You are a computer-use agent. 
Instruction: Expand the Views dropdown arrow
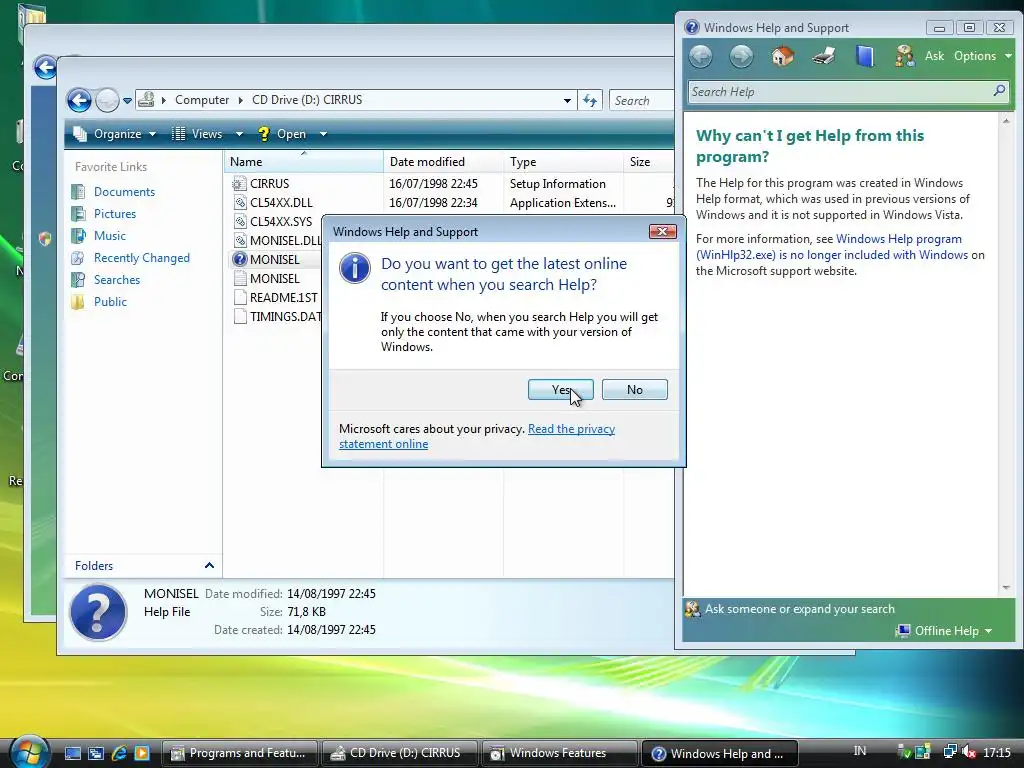click(239, 134)
